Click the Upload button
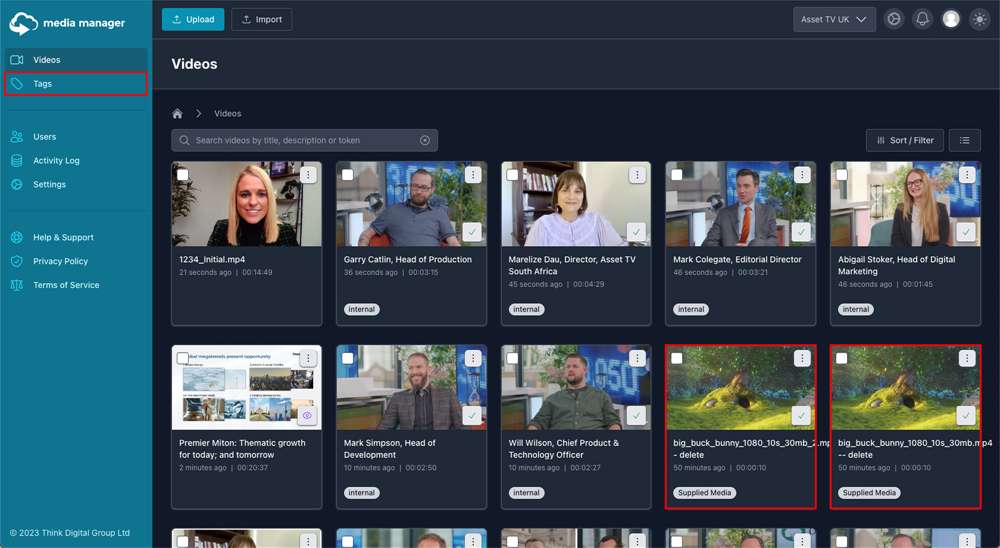This screenshot has height=548, width=1000. point(193,19)
